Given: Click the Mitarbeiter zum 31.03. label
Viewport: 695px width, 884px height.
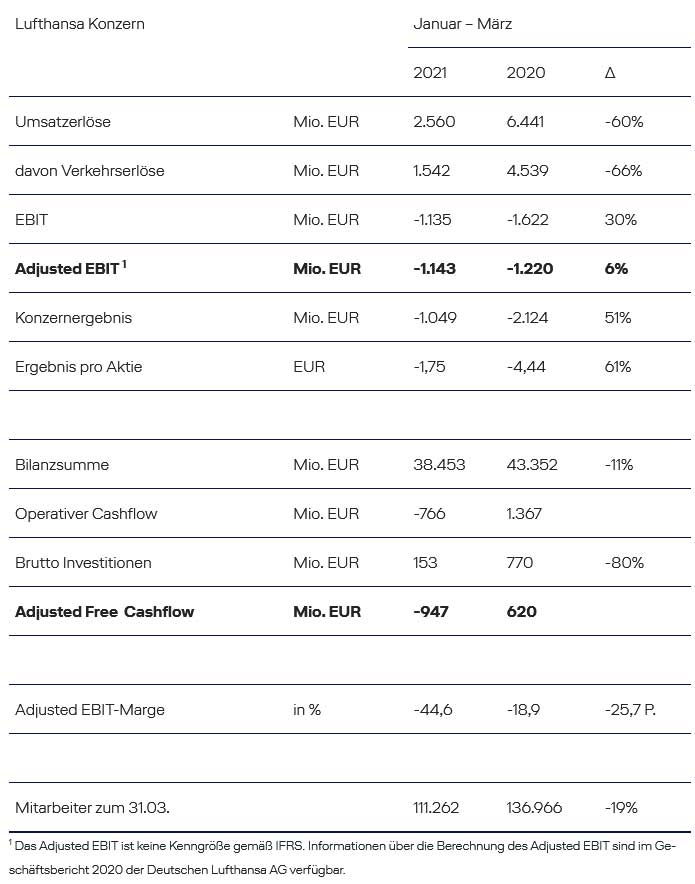Looking at the screenshot, I should point(92,808).
